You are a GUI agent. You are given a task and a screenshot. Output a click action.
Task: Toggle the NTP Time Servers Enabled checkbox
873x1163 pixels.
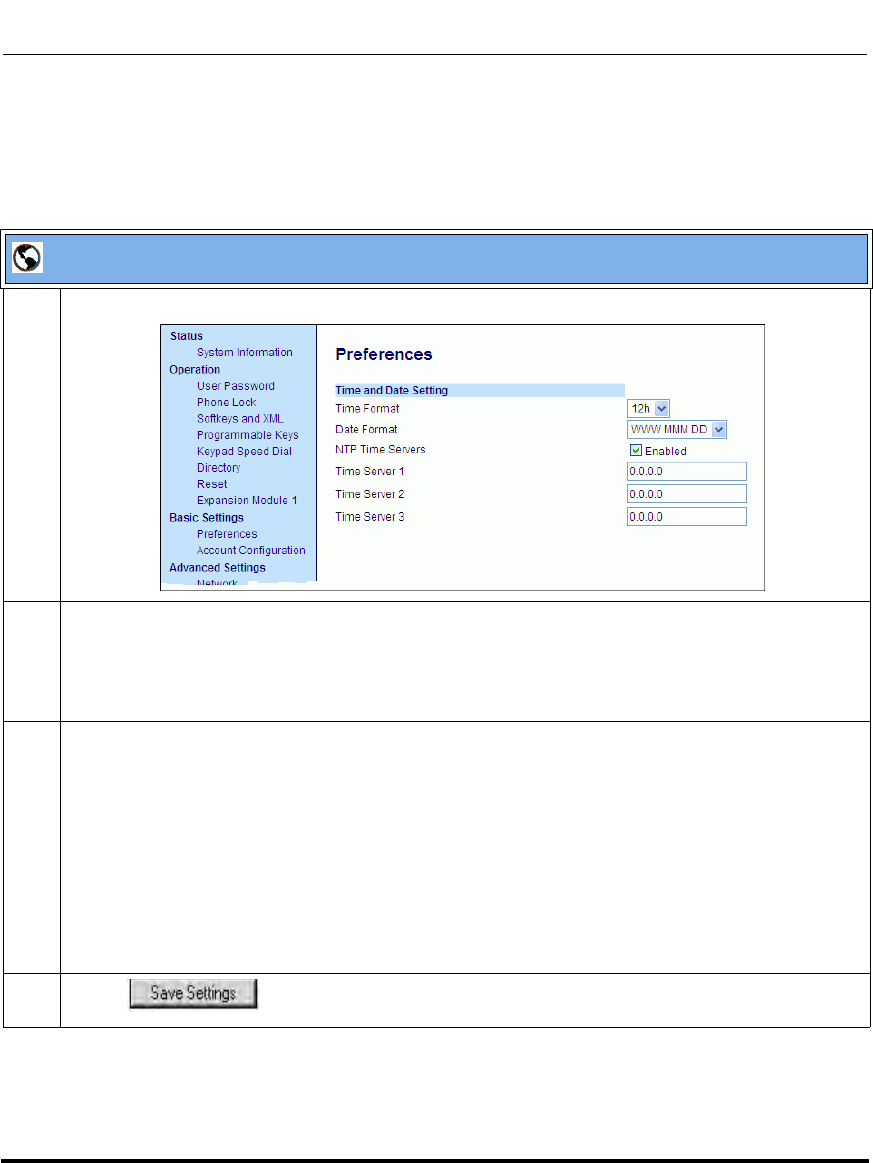(x=636, y=450)
